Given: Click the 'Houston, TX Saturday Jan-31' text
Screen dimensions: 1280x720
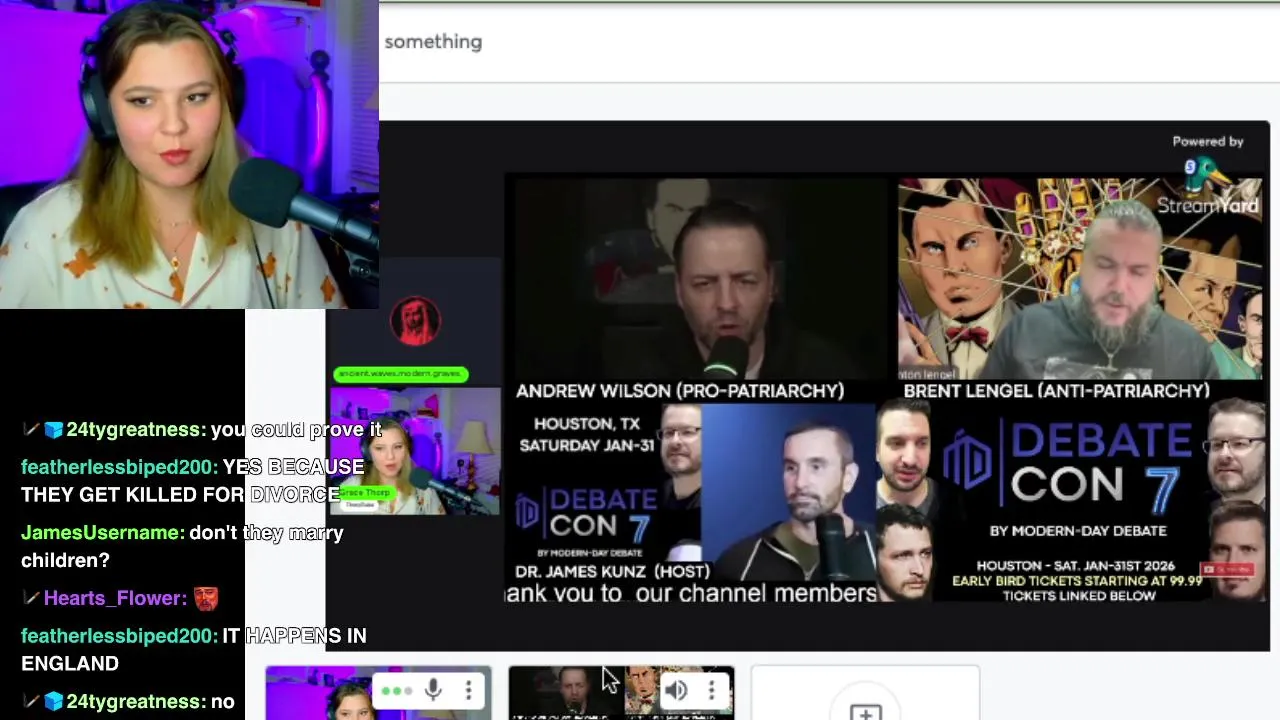Looking at the screenshot, I should (587, 434).
